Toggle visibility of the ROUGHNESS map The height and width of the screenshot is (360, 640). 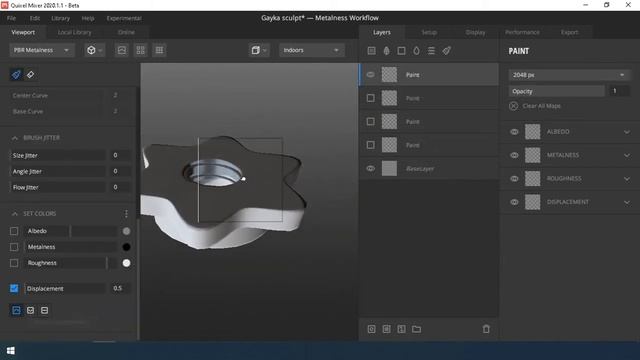[514, 179]
